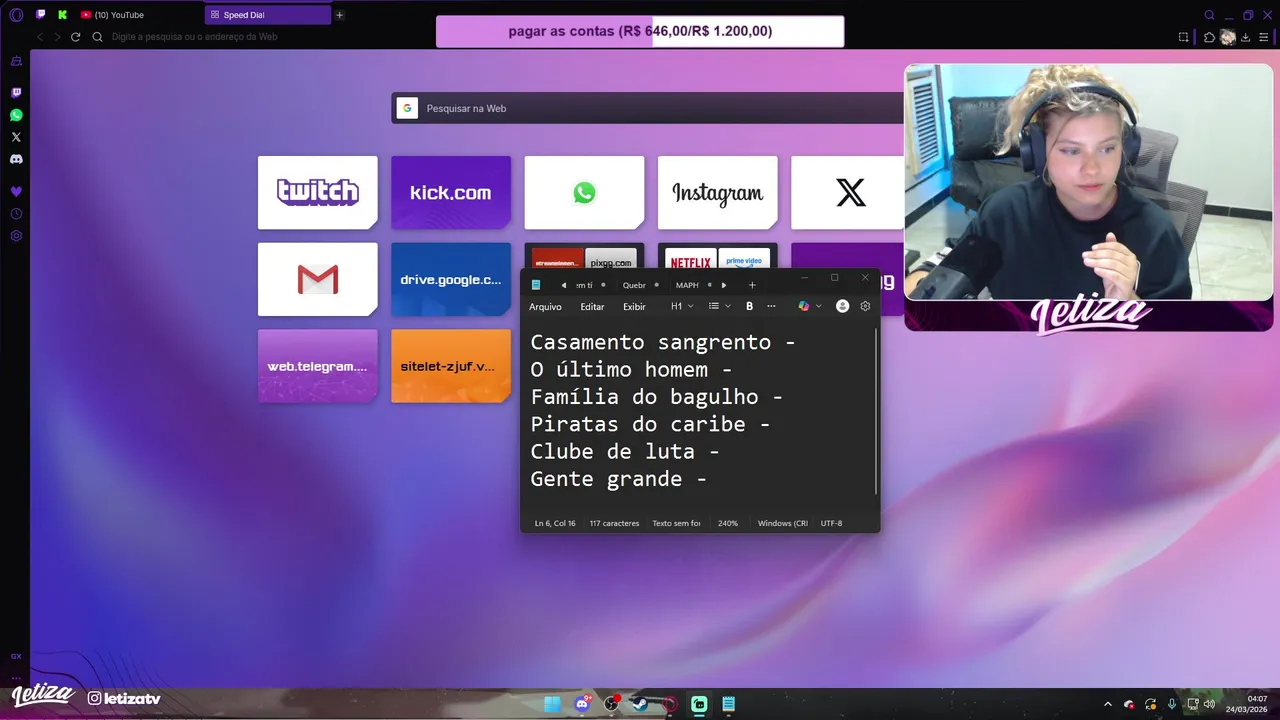Click the Copilot icon in Notepad

tap(803, 306)
